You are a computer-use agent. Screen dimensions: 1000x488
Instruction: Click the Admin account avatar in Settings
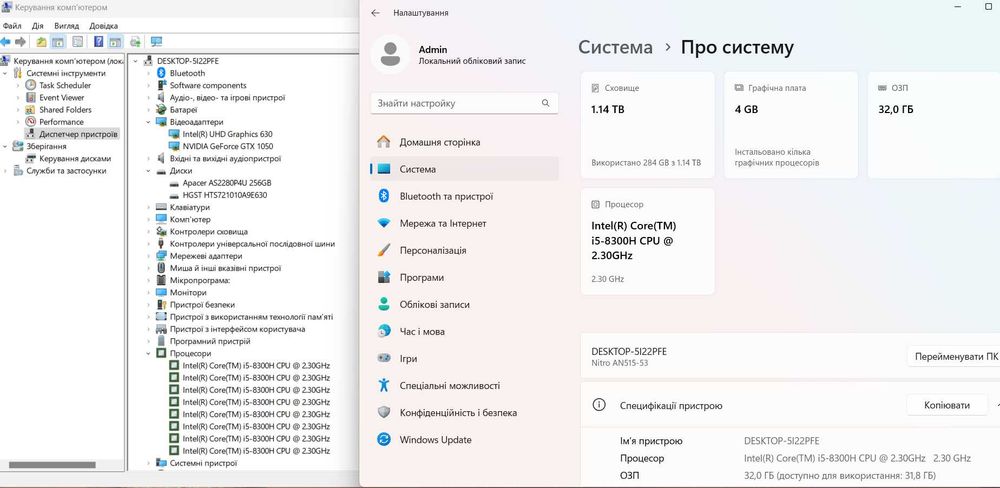(x=390, y=54)
